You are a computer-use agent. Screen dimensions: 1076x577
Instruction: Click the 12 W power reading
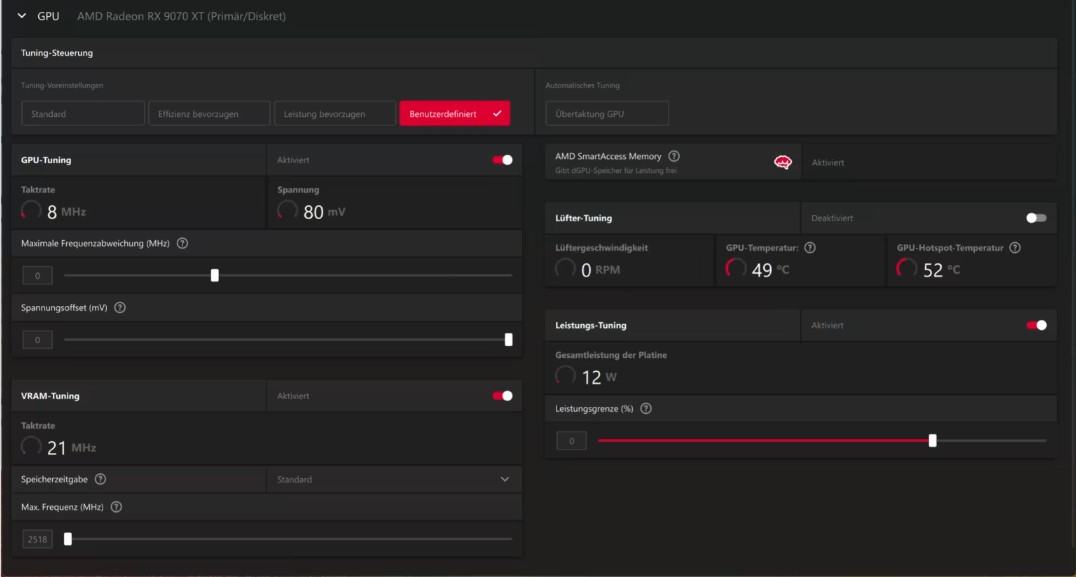pos(599,377)
